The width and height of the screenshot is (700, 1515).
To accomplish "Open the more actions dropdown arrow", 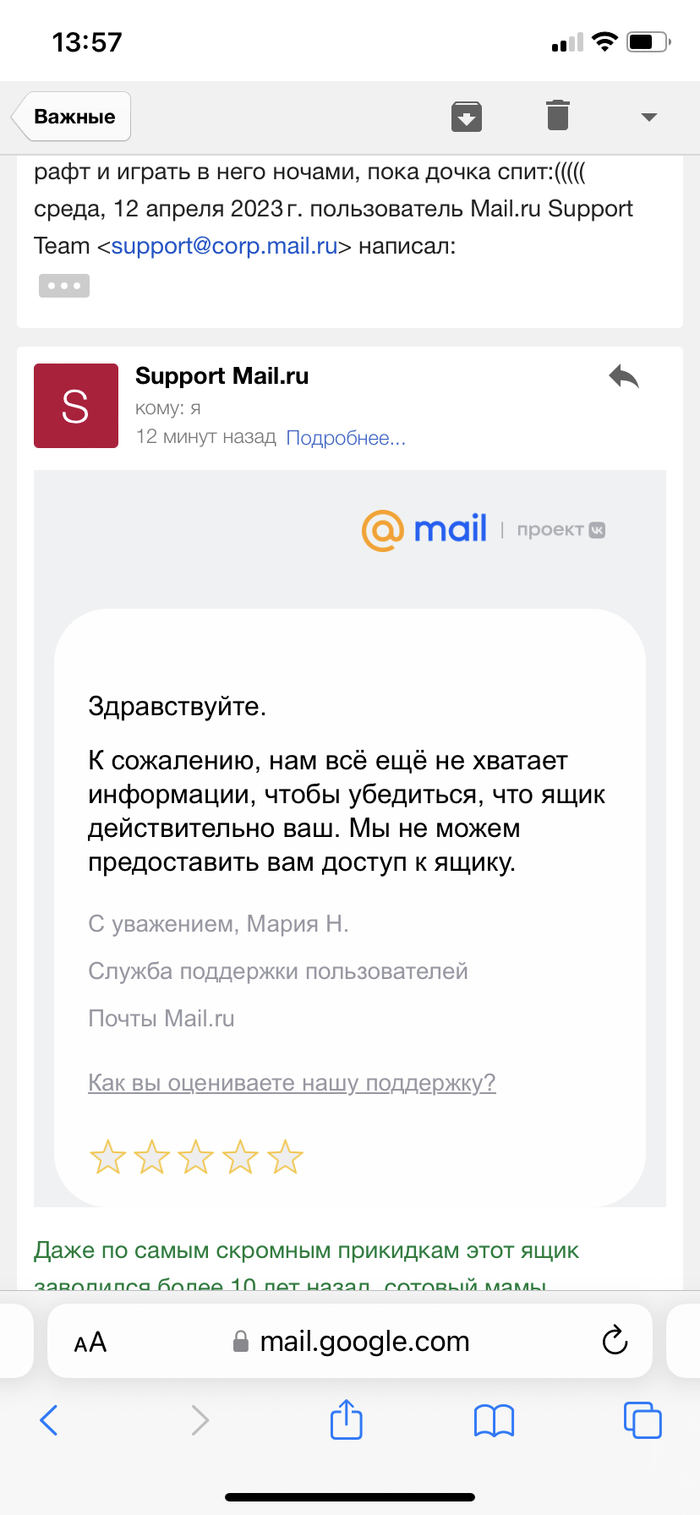I will 648,117.
